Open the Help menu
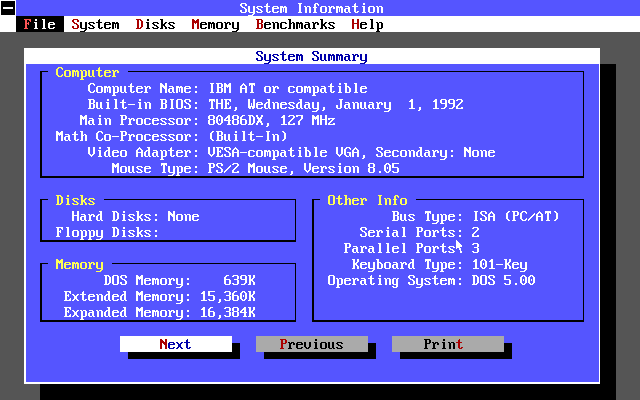The image size is (640, 400). (x=367, y=24)
